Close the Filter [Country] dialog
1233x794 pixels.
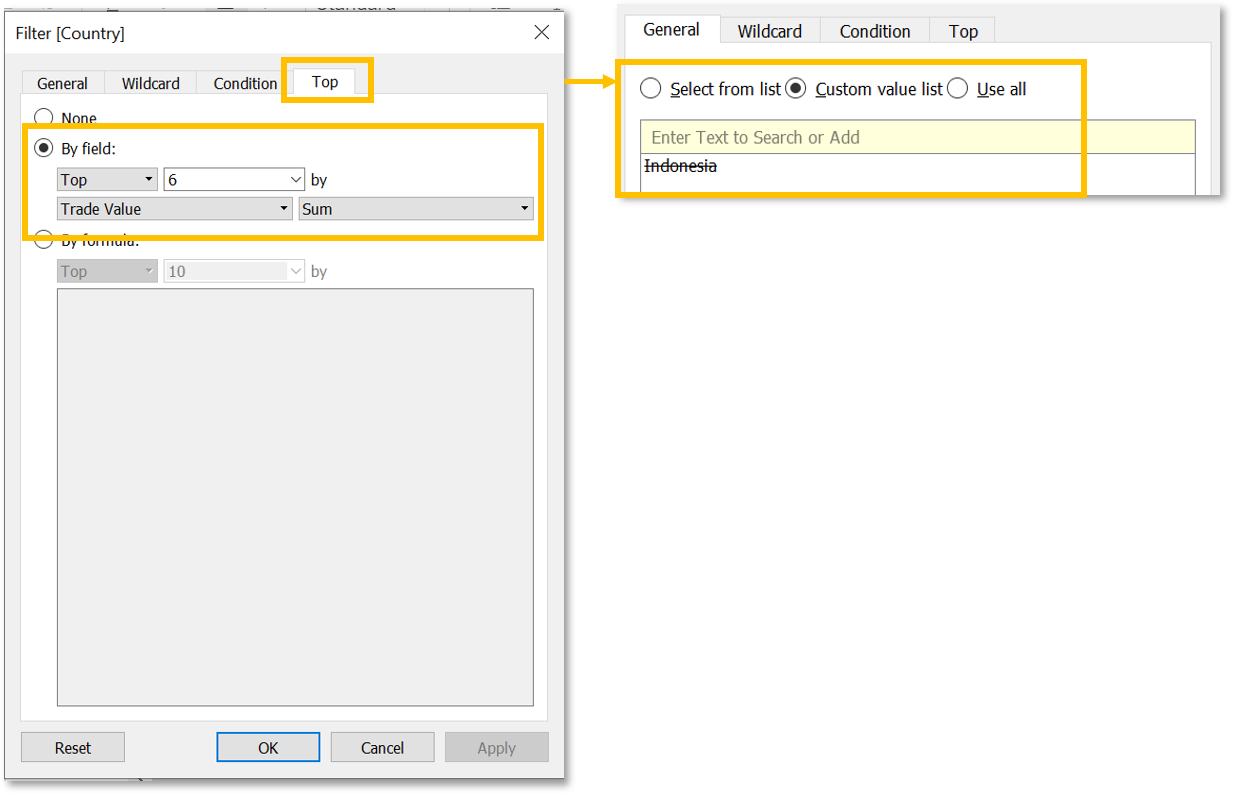(x=541, y=33)
